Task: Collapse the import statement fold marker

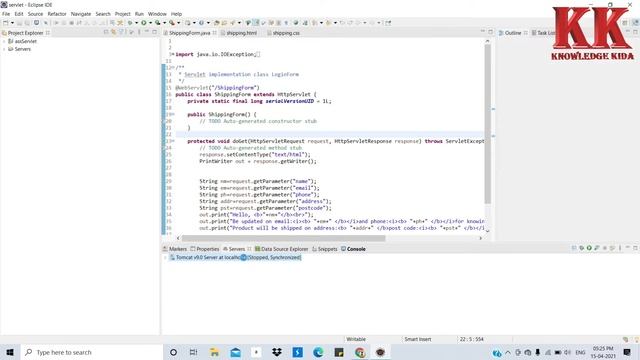Action: pyautogui.click(x=173, y=54)
